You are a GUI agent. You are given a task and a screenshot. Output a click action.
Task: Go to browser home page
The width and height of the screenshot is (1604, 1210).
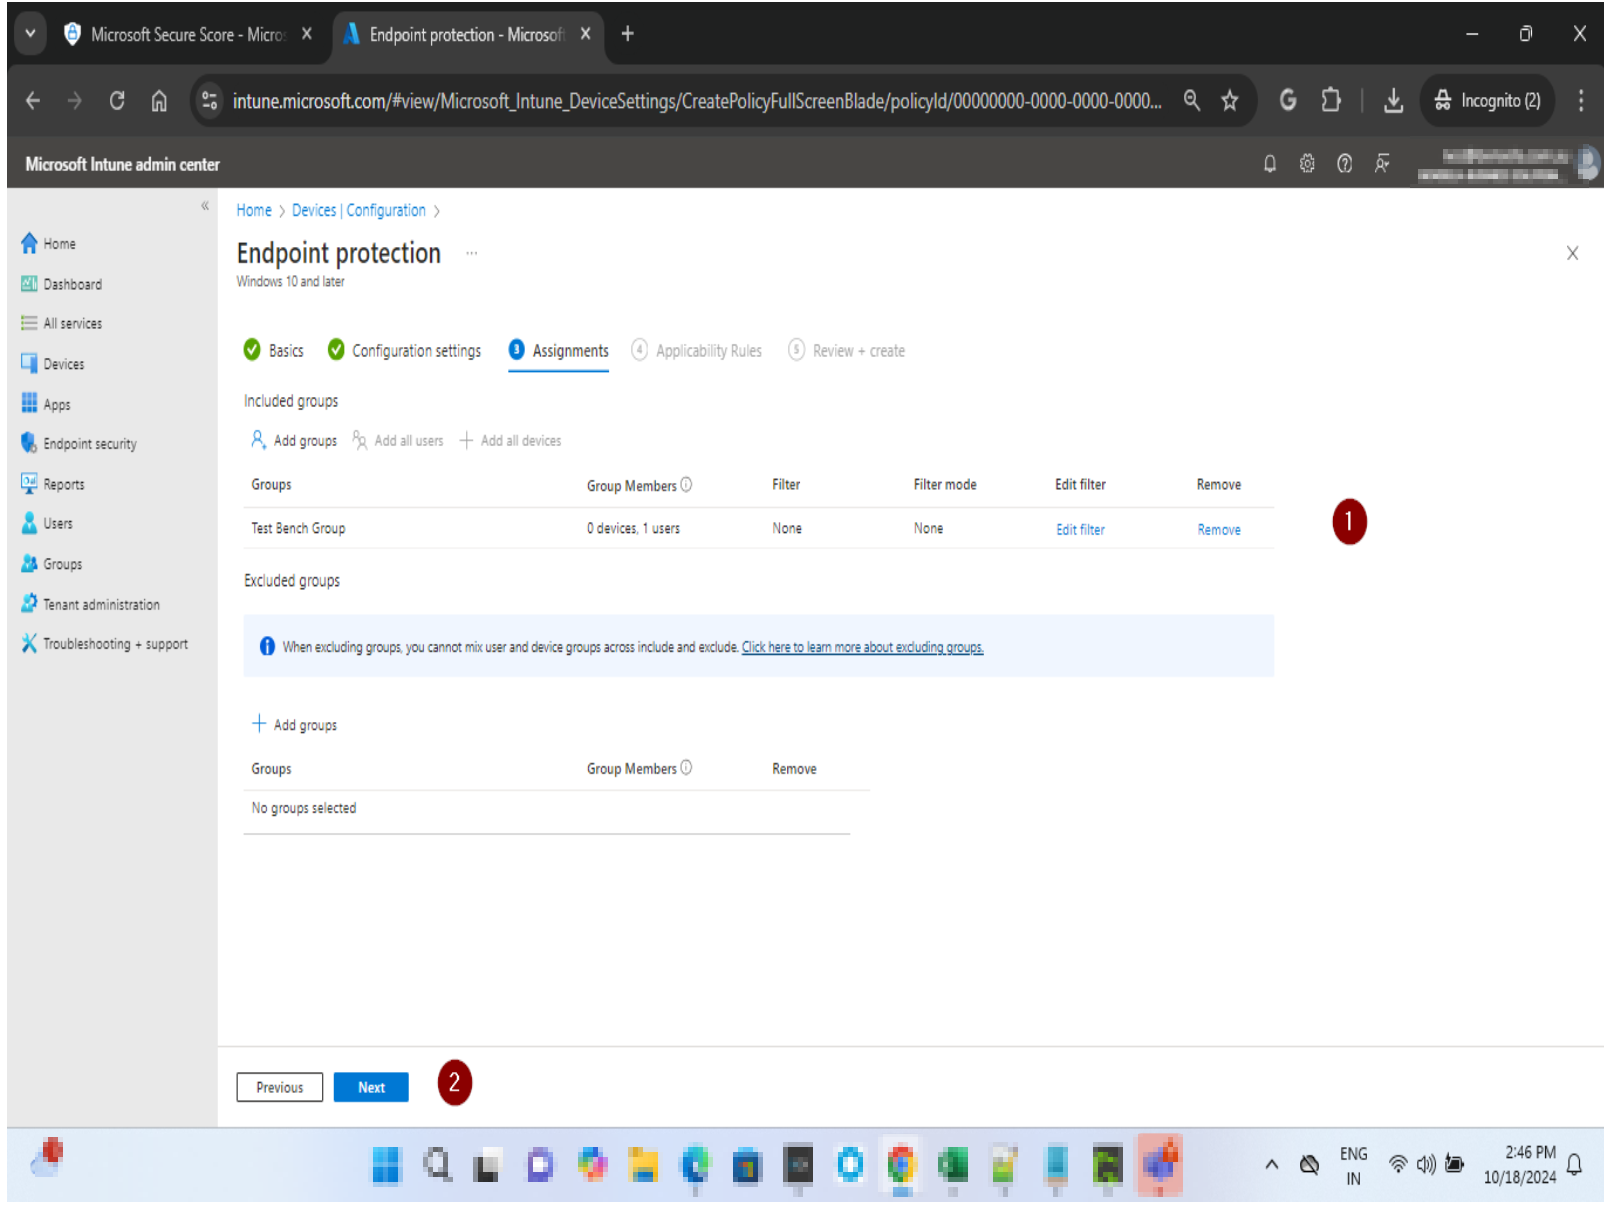[x=159, y=100]
